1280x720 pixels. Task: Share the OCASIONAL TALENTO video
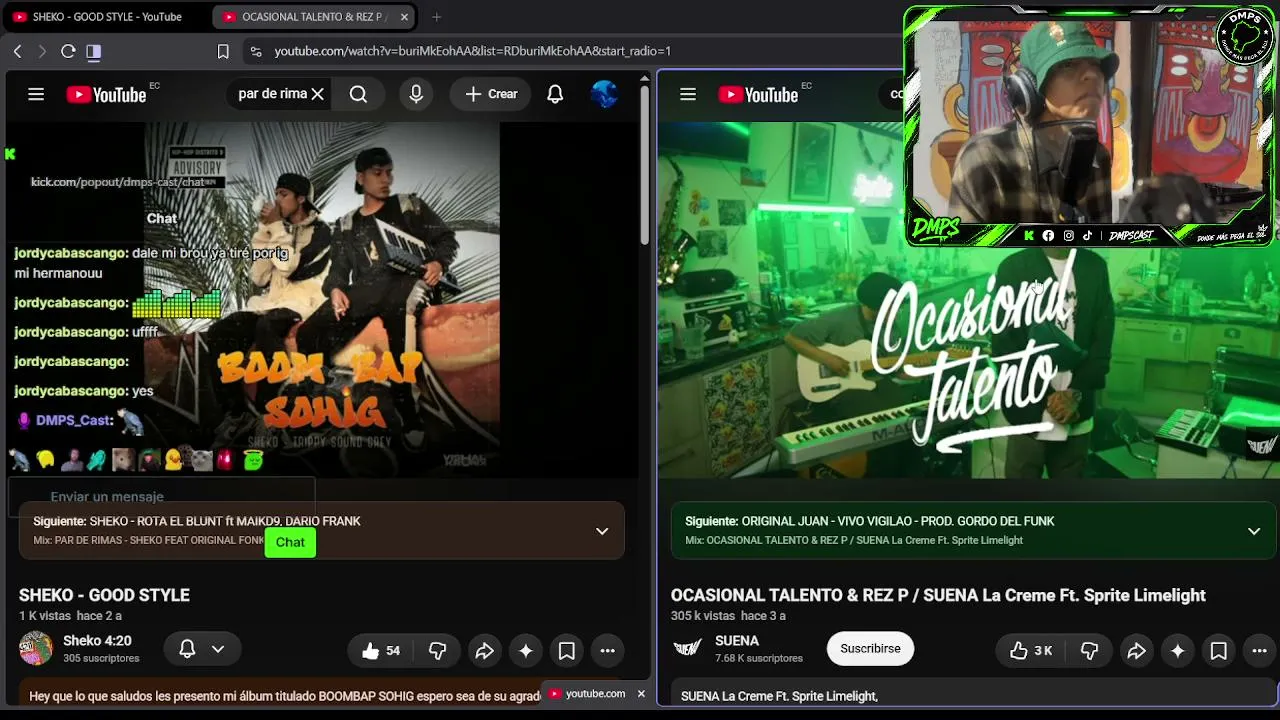point(1136,651)
